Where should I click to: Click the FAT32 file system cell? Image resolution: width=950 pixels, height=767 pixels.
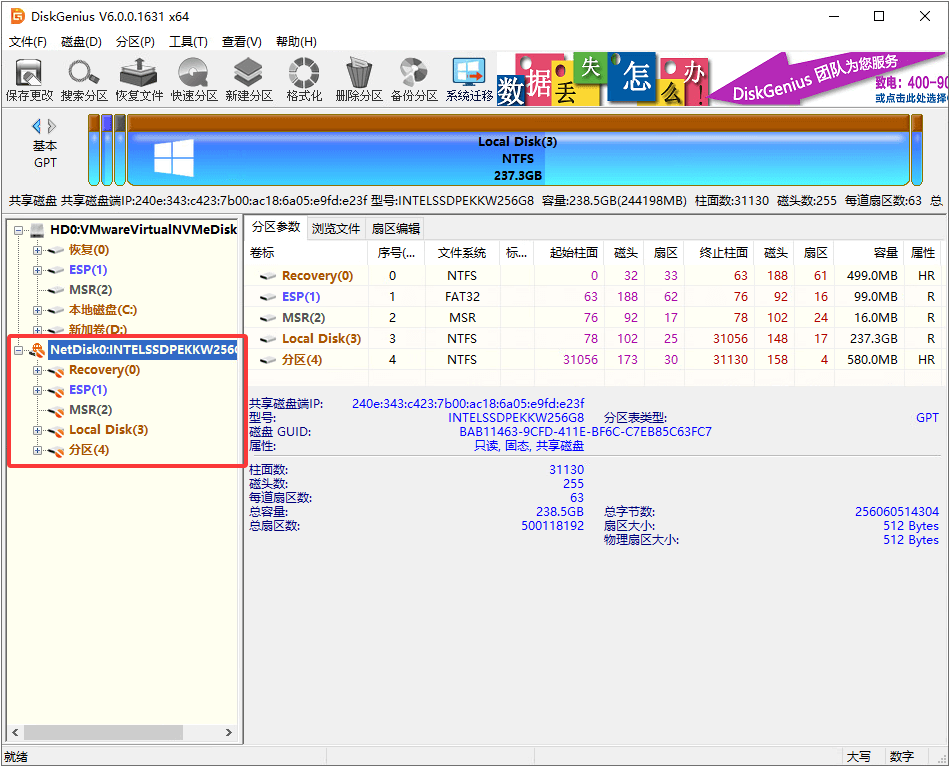462,297
